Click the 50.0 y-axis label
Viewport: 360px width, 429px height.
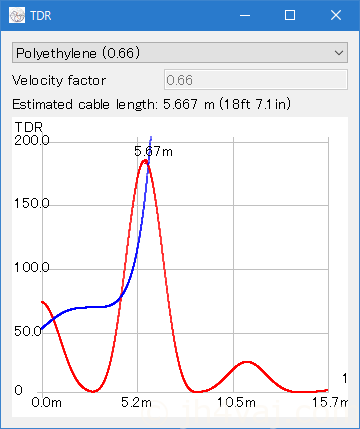(28, 331)
